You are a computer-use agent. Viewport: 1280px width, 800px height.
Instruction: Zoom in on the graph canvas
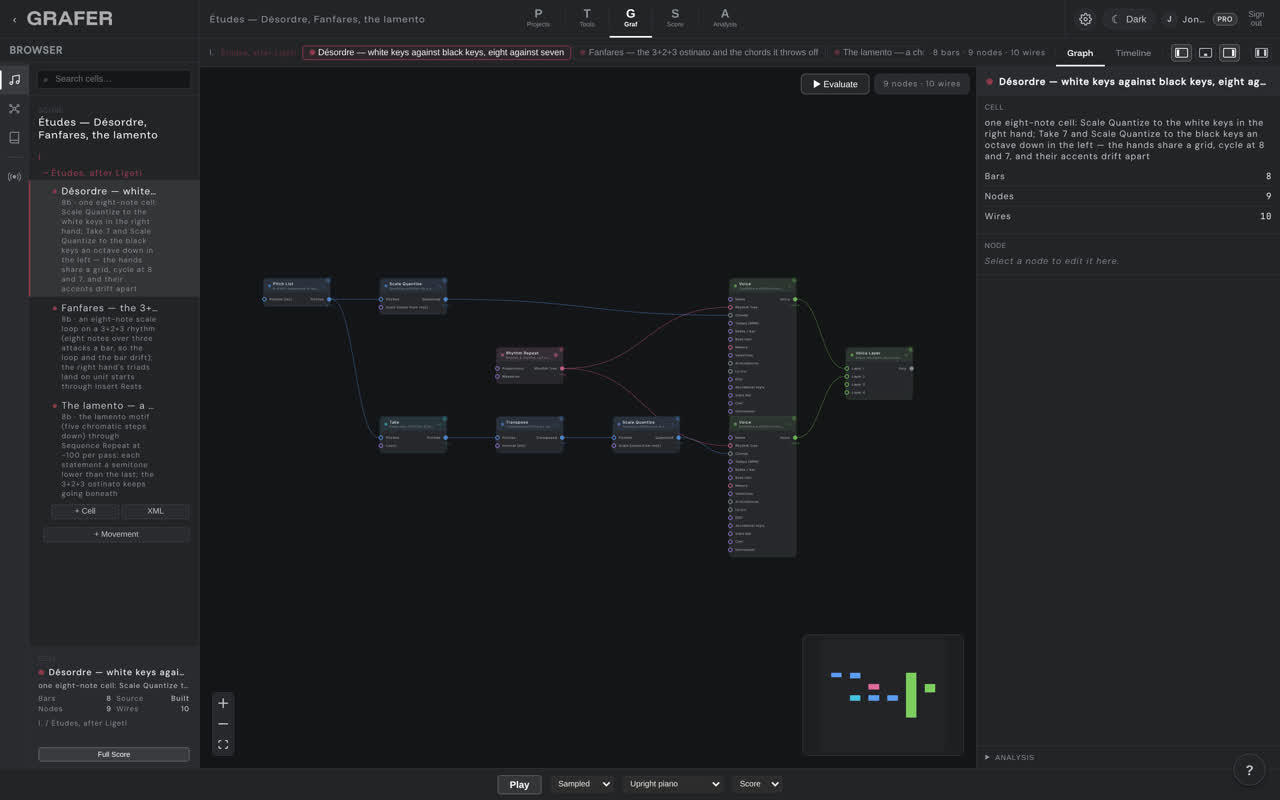click(x=223, y=703)
